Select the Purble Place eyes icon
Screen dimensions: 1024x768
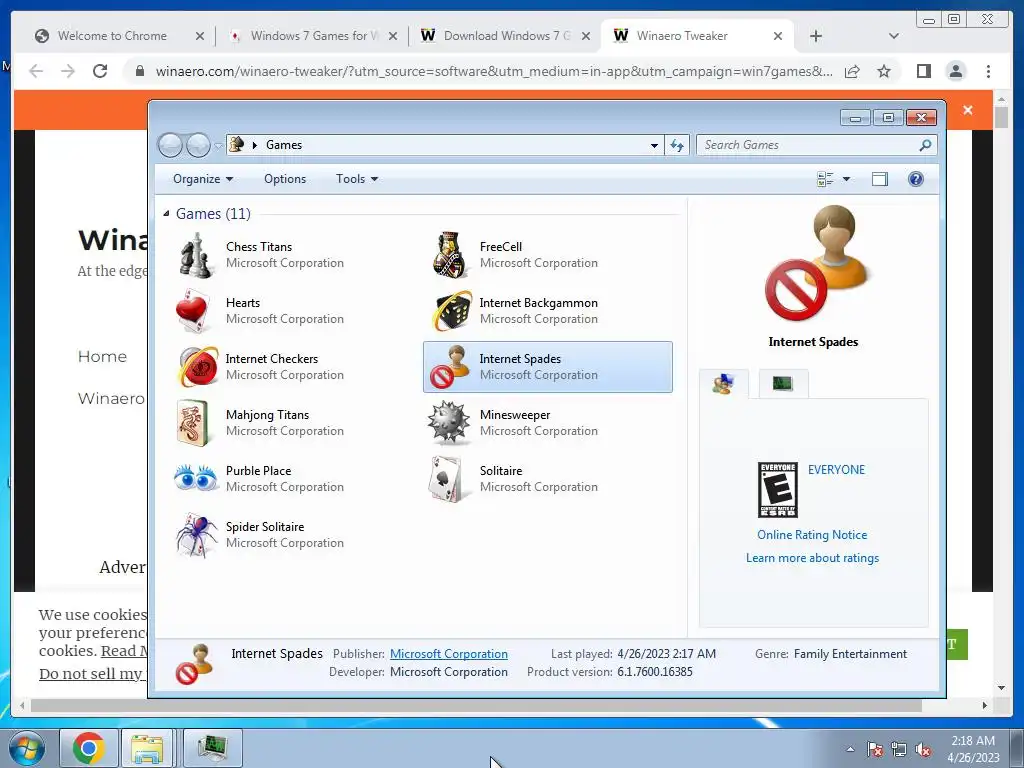point(196,478)
